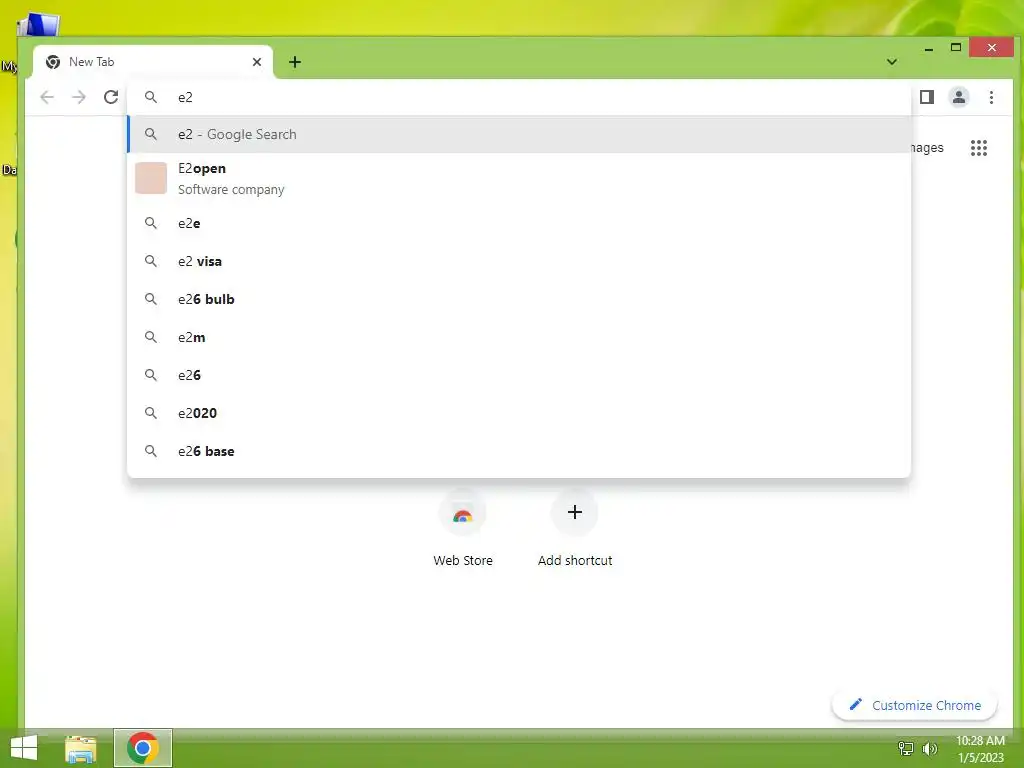Image resolution: width=1024 pixels, height=768 pixels.
Task: Click the search icon beside 'e2 visa'
Action: (151, 261)
